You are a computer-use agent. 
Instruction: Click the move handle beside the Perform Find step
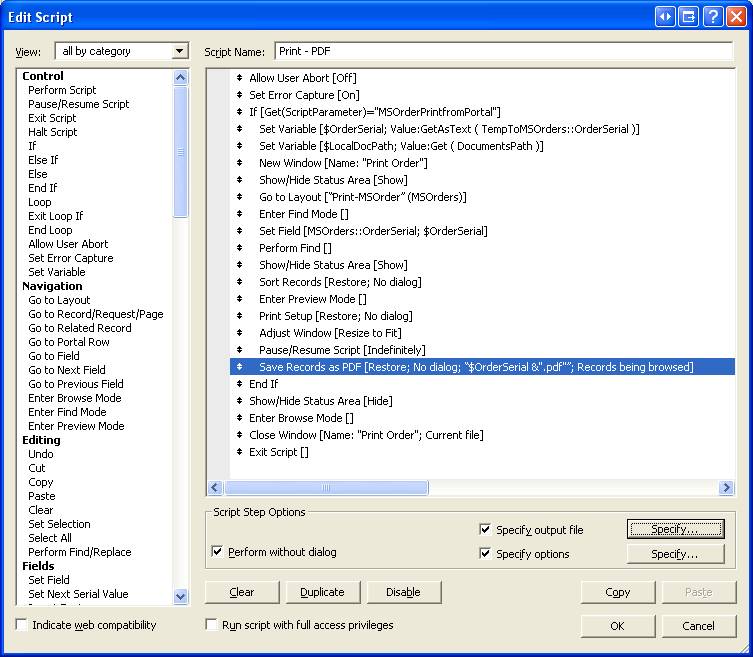tap(239, 248)
